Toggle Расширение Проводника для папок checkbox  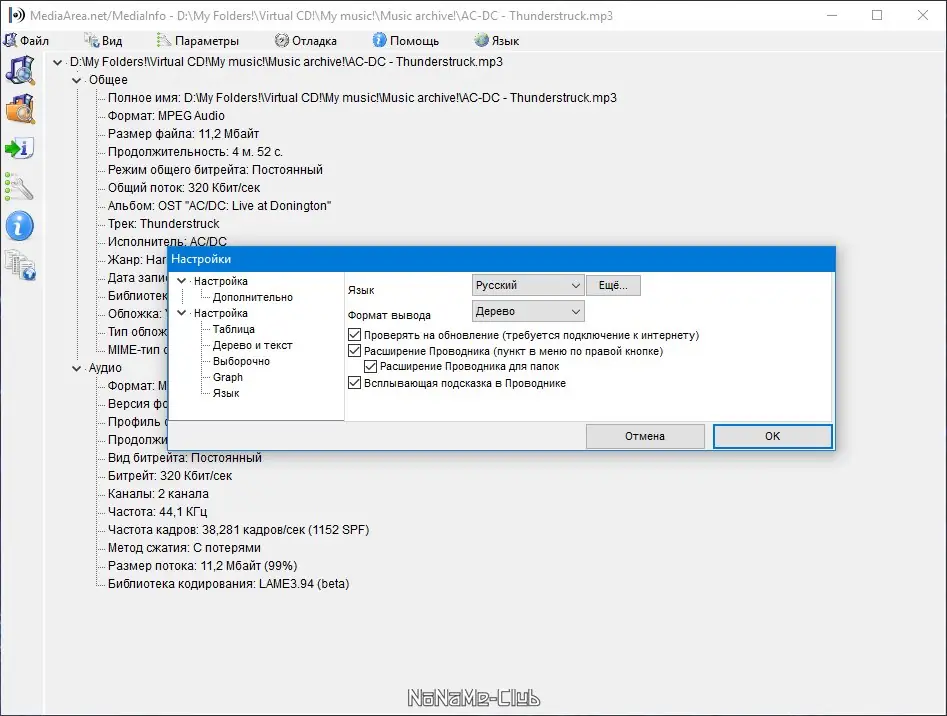tap(370, 366)
